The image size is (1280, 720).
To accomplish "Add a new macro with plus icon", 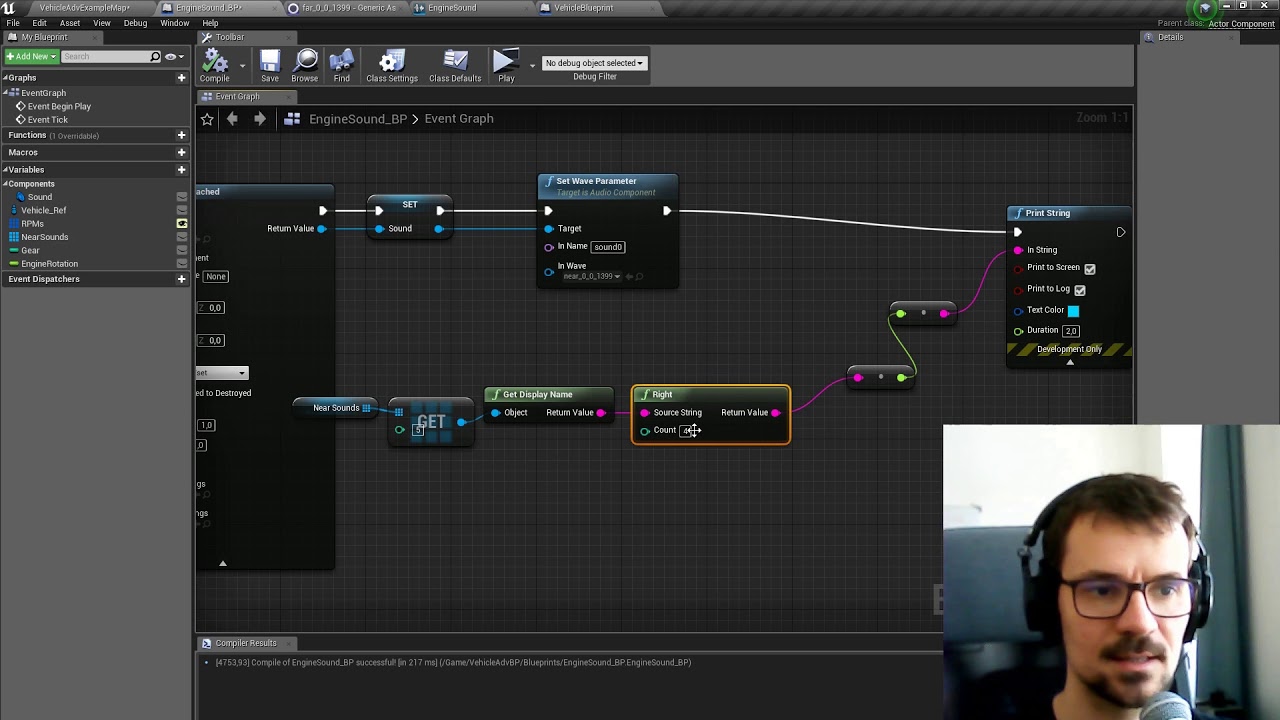I will point(181,152).
